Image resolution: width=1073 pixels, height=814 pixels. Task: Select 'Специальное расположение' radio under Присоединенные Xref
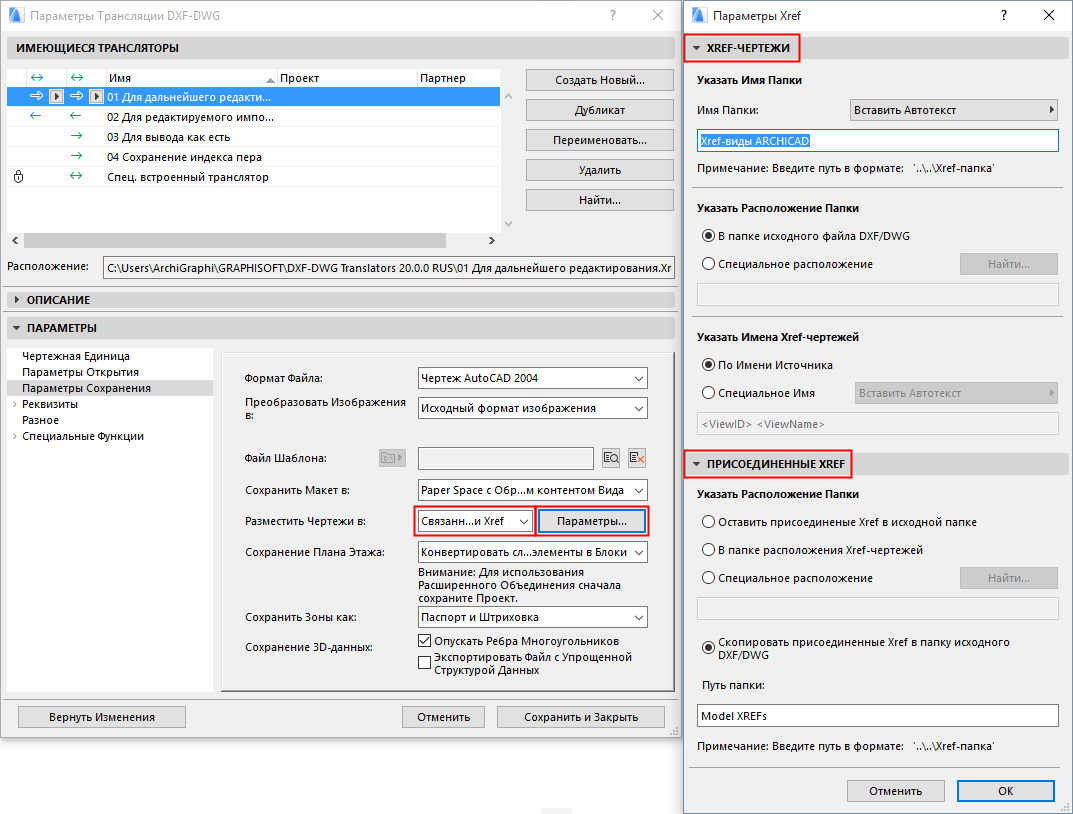pyautogui.click(x=709, y=577)
